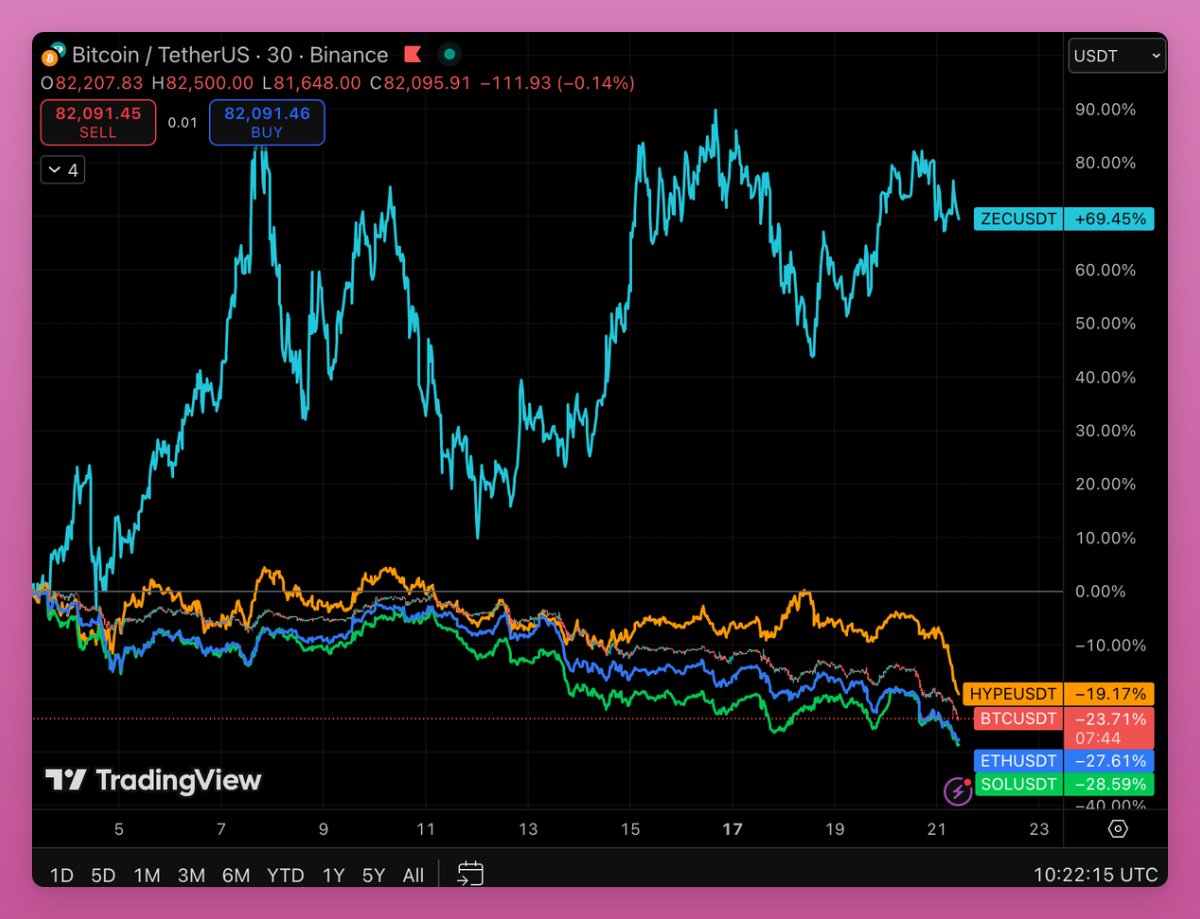The image size is (1200, 919).
Task: Click the TradingView logo watermark
Action: 152,779
